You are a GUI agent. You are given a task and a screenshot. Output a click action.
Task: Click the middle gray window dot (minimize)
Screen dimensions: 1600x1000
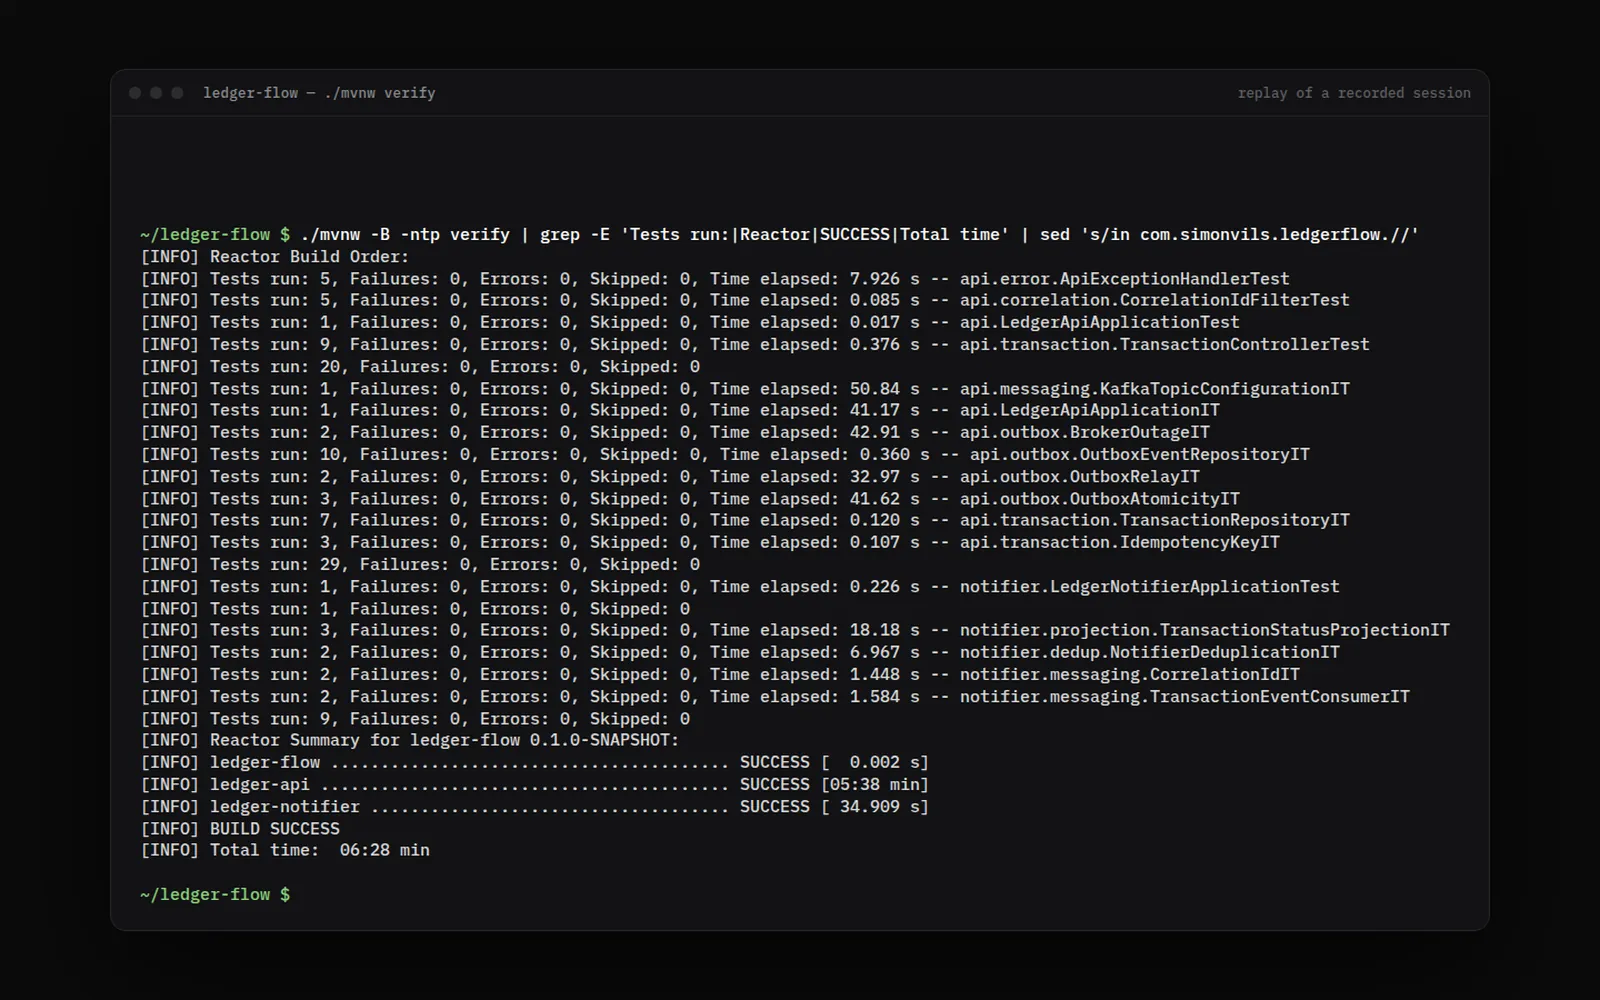point(156,93)
